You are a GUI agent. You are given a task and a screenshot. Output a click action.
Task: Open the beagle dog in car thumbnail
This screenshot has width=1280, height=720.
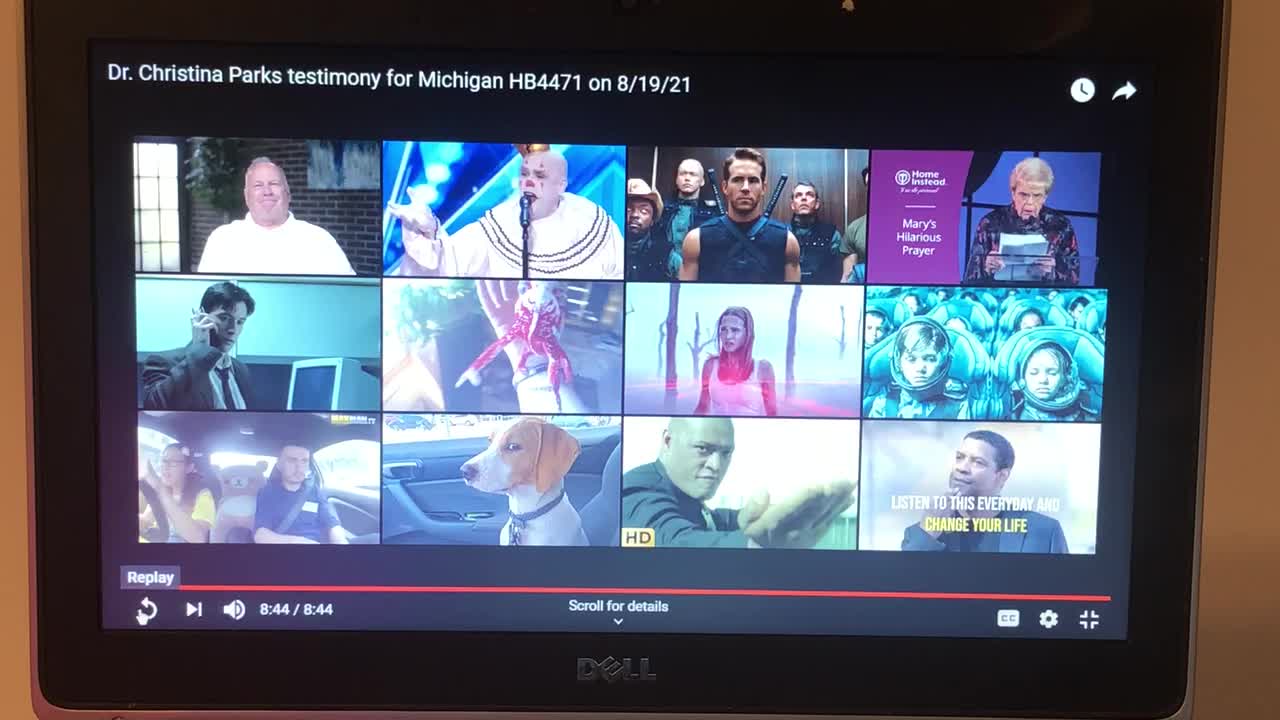click(x=501, y=481)
